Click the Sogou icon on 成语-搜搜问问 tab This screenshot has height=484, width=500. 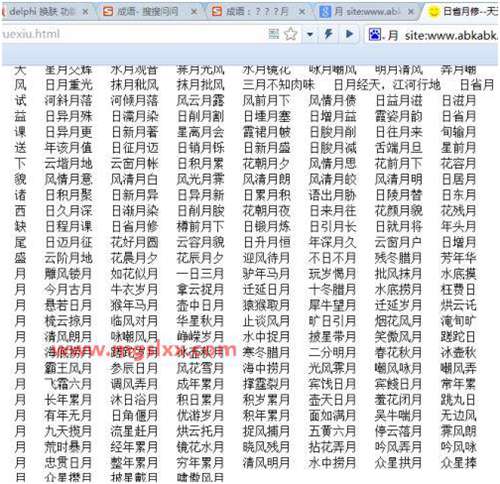[x=108, y=12]
